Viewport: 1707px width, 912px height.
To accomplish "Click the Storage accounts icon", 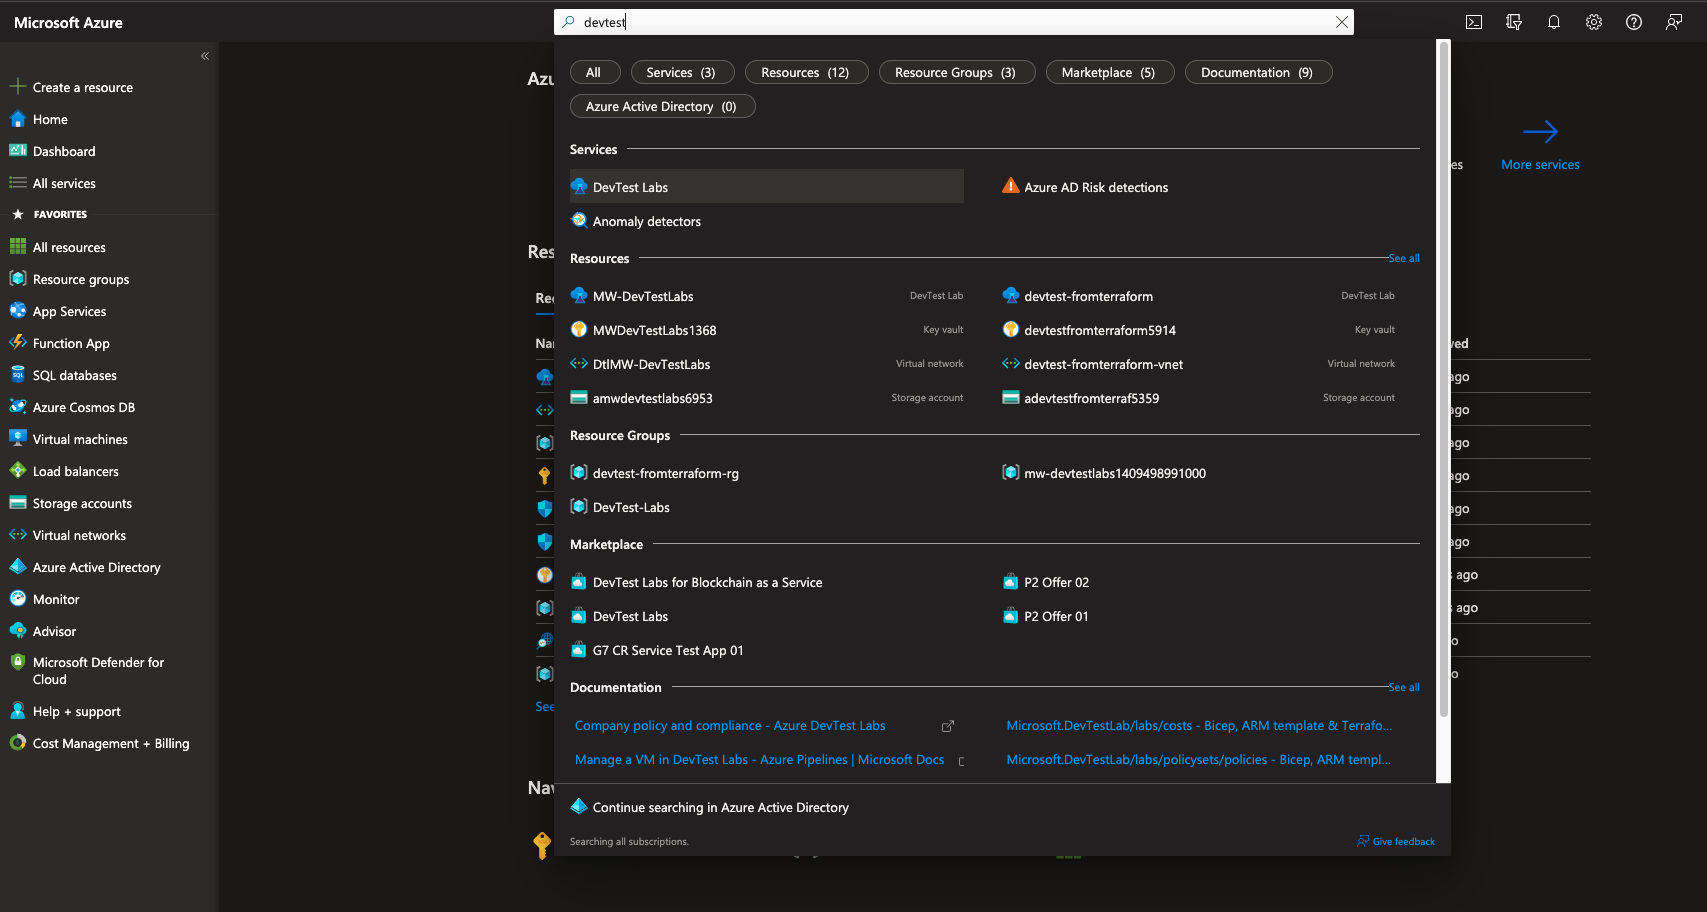I will [17, 503].
